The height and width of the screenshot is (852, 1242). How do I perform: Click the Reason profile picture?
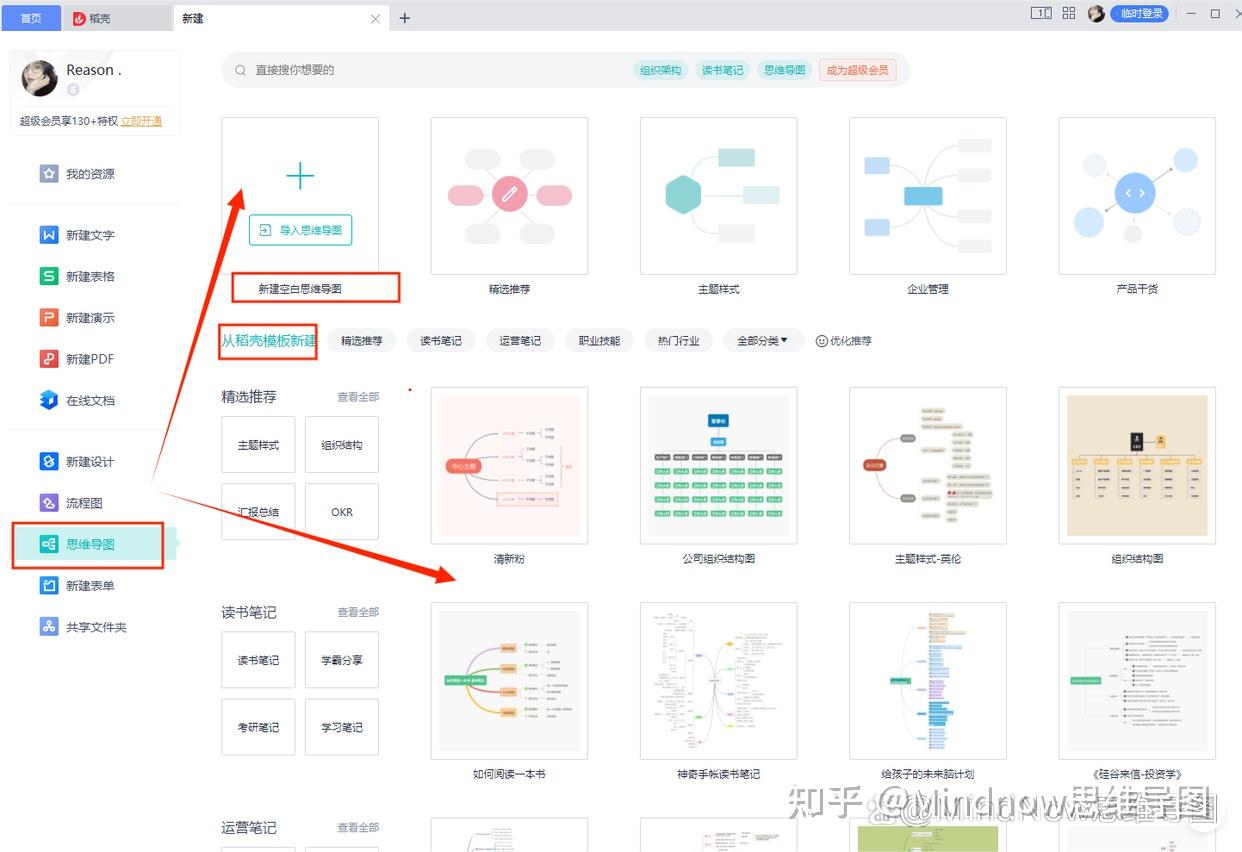tap(40, 78)
